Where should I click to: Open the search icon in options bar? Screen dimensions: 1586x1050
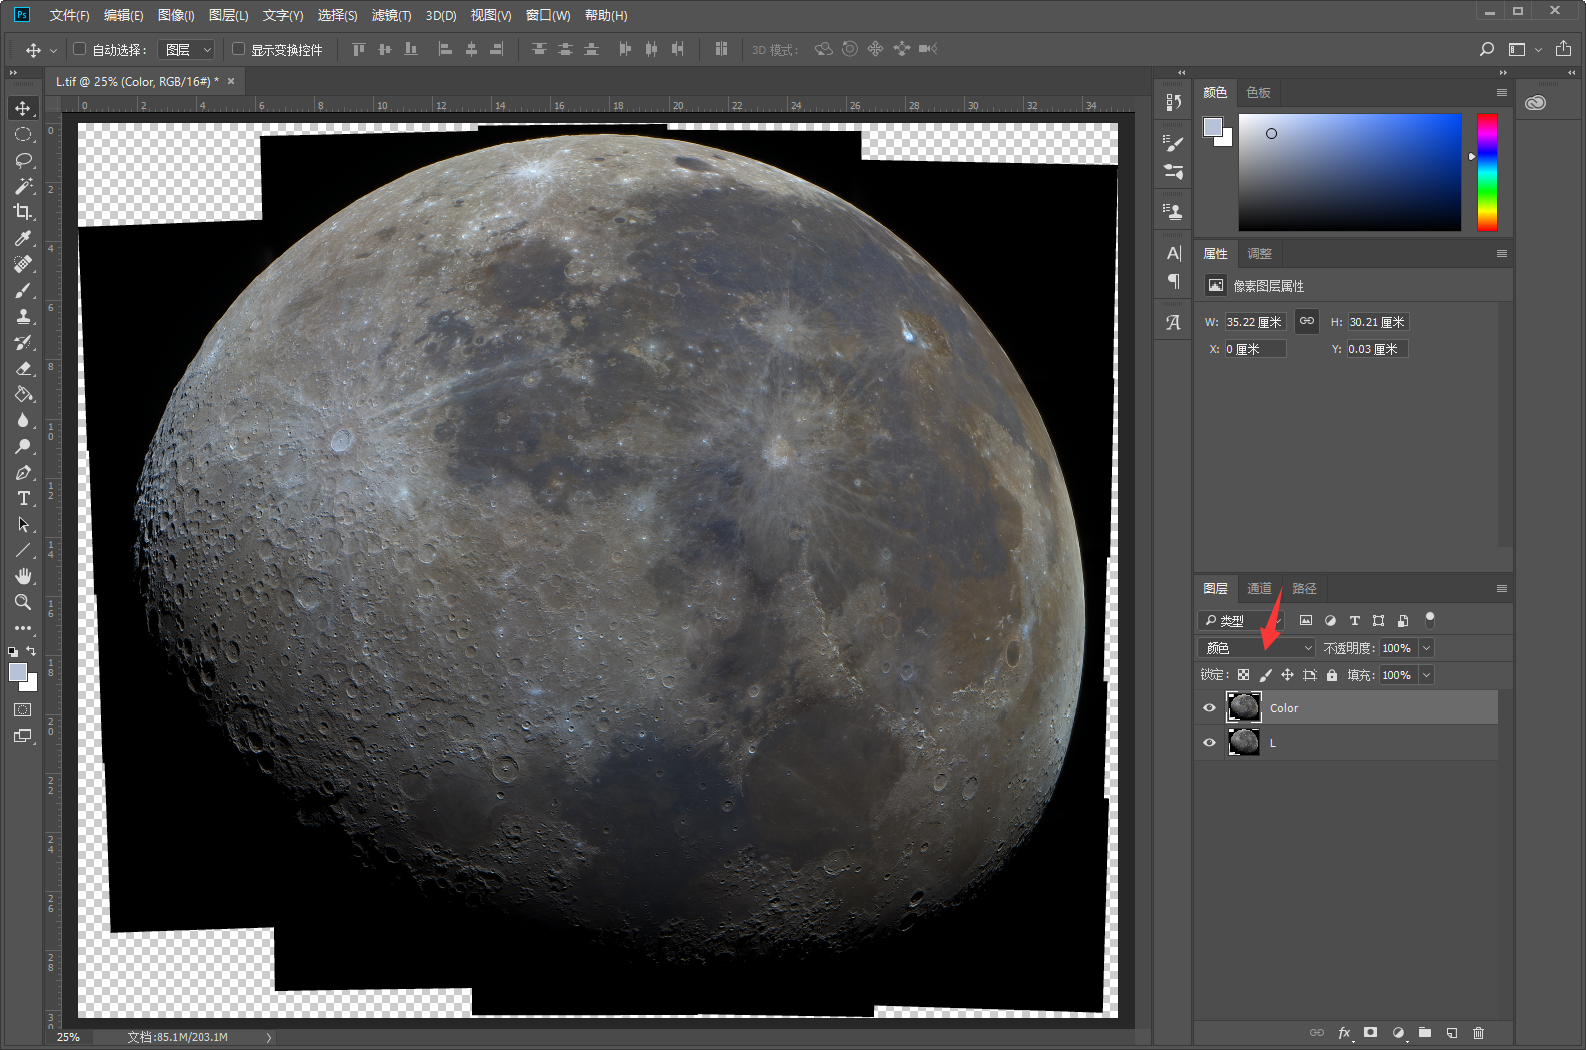(1487, 49)
